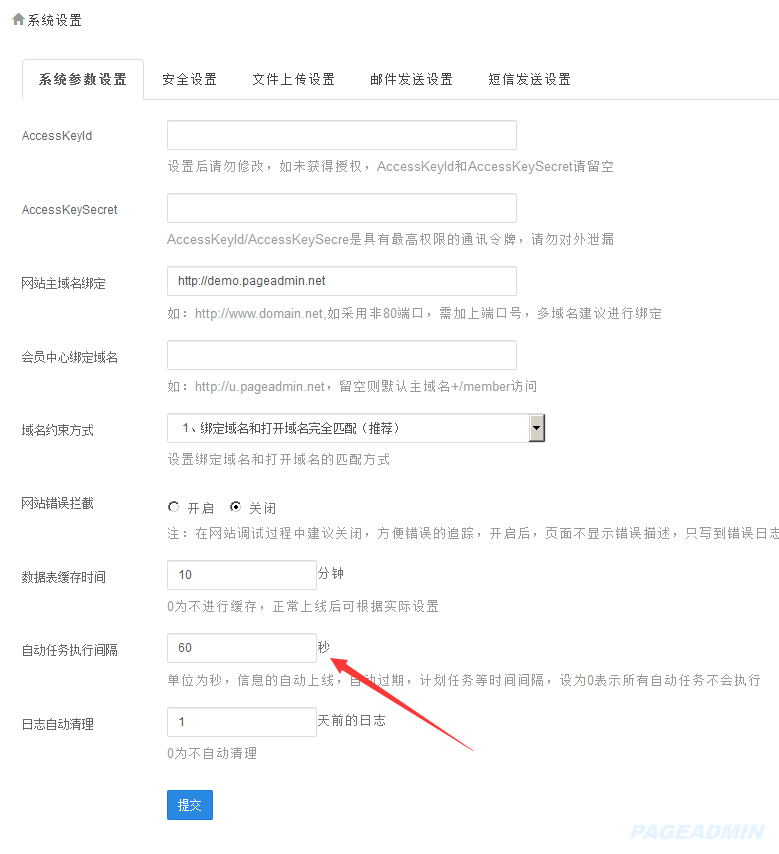Image resolution: width=779 pixels, height=854 pixels.
Task: Click the AccessKeyId input field
Action: [341, 135]
